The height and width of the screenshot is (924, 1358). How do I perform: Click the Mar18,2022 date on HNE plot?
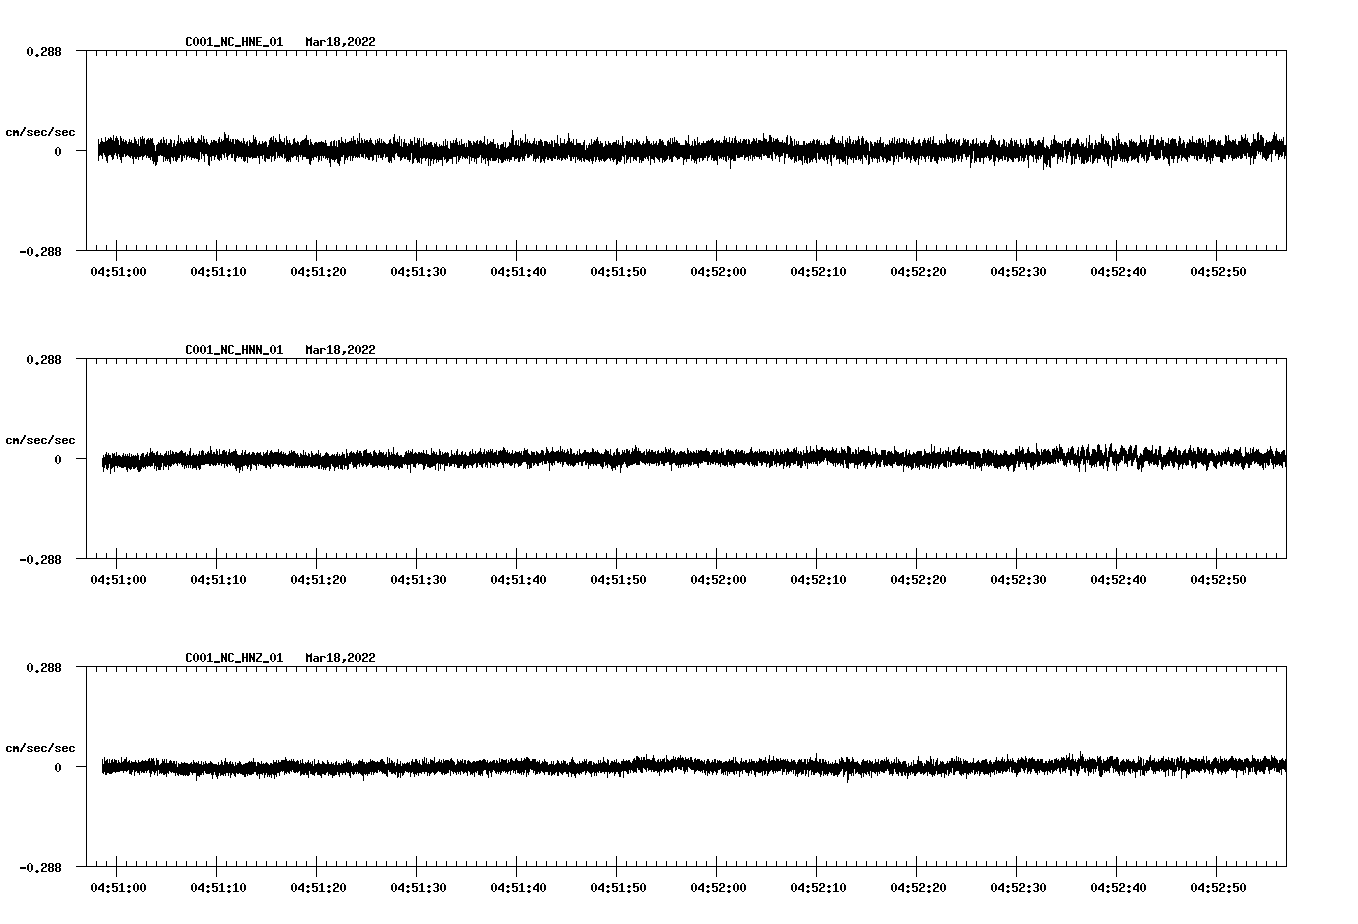click(x=341, y=42)
